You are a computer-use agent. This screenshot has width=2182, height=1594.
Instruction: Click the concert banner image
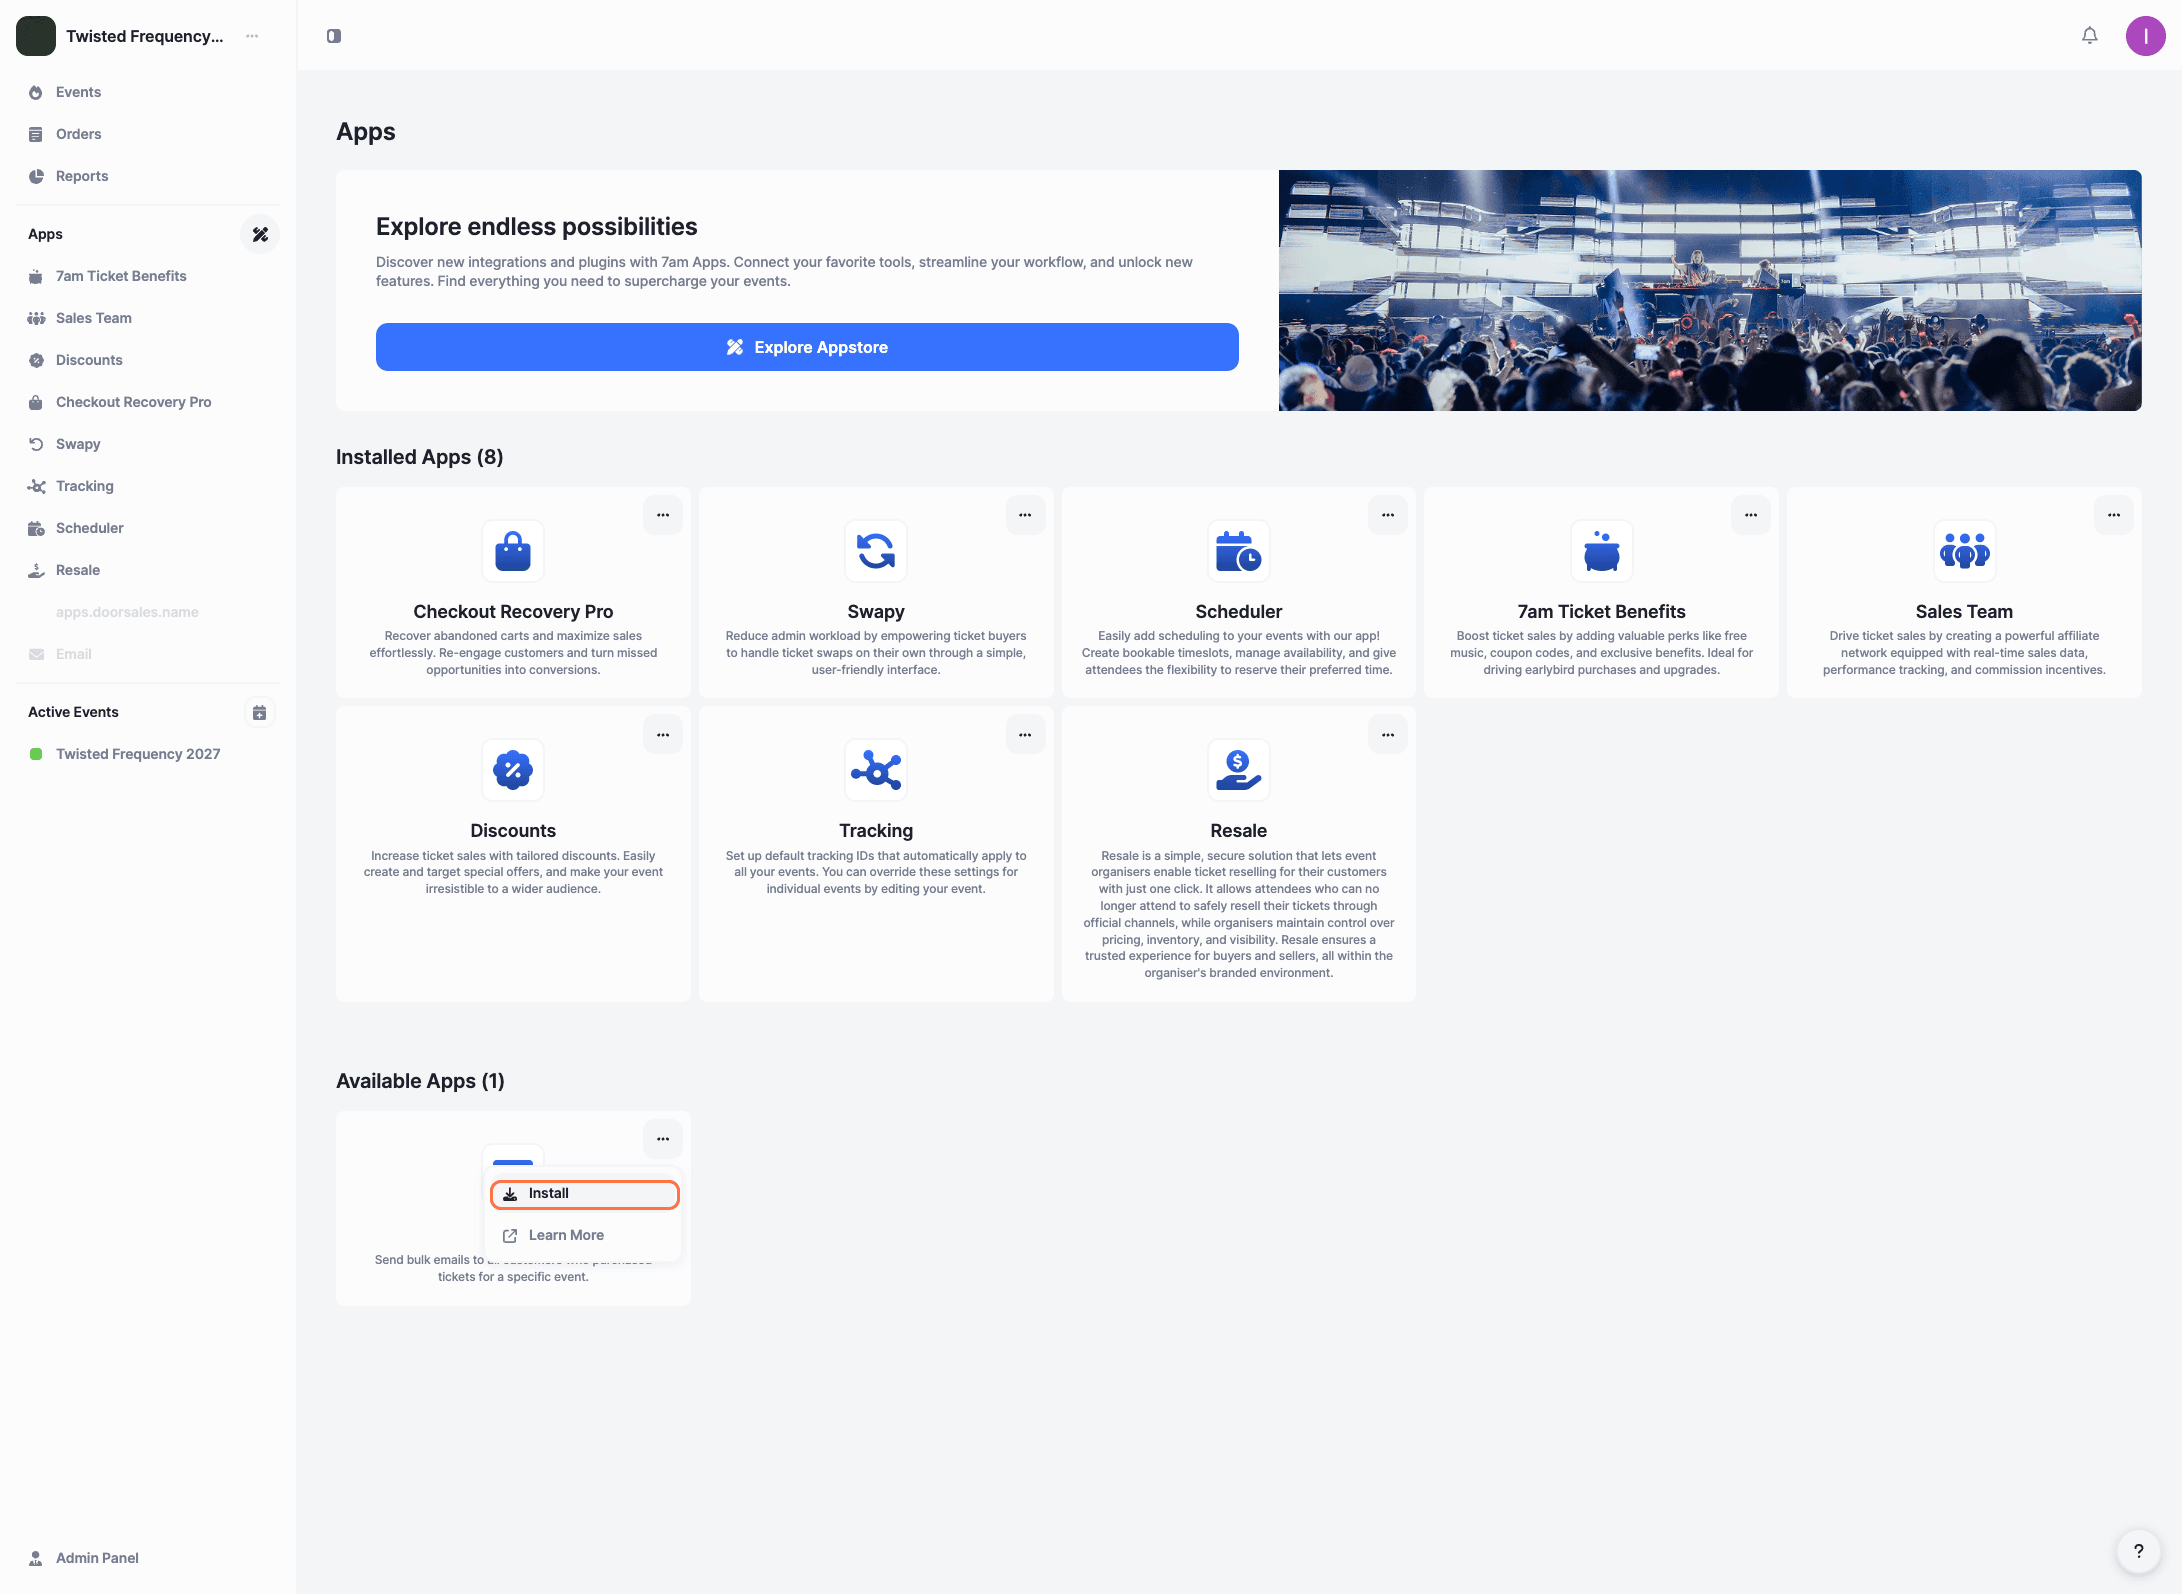click(x=1709, y=290)
